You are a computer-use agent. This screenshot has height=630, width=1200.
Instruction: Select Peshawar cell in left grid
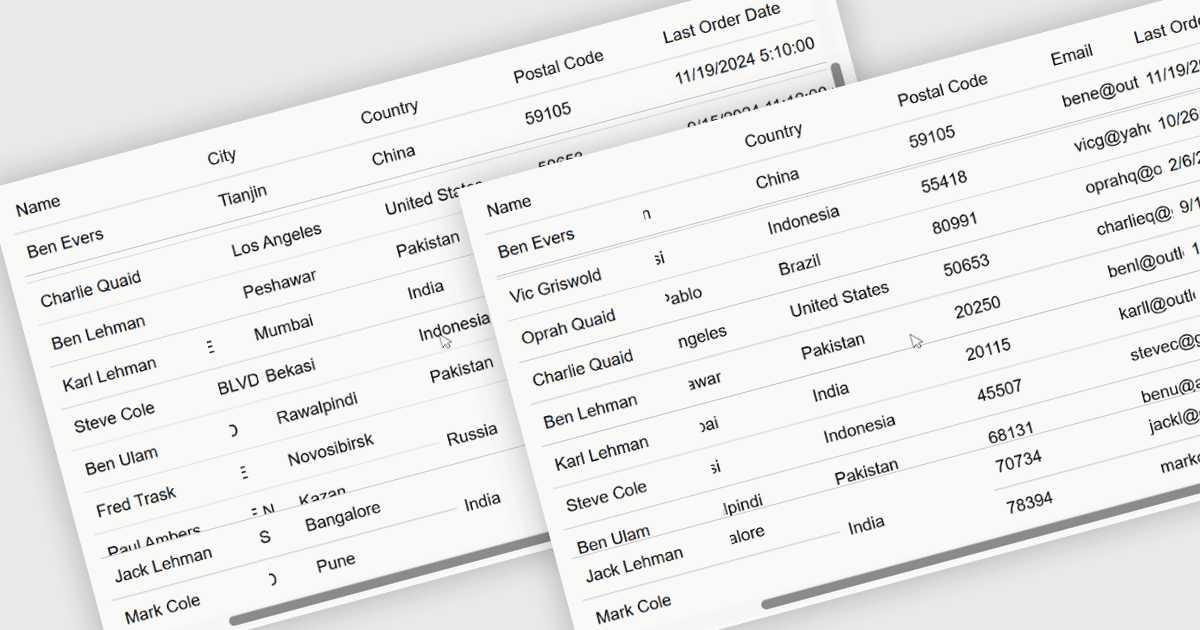279,284
